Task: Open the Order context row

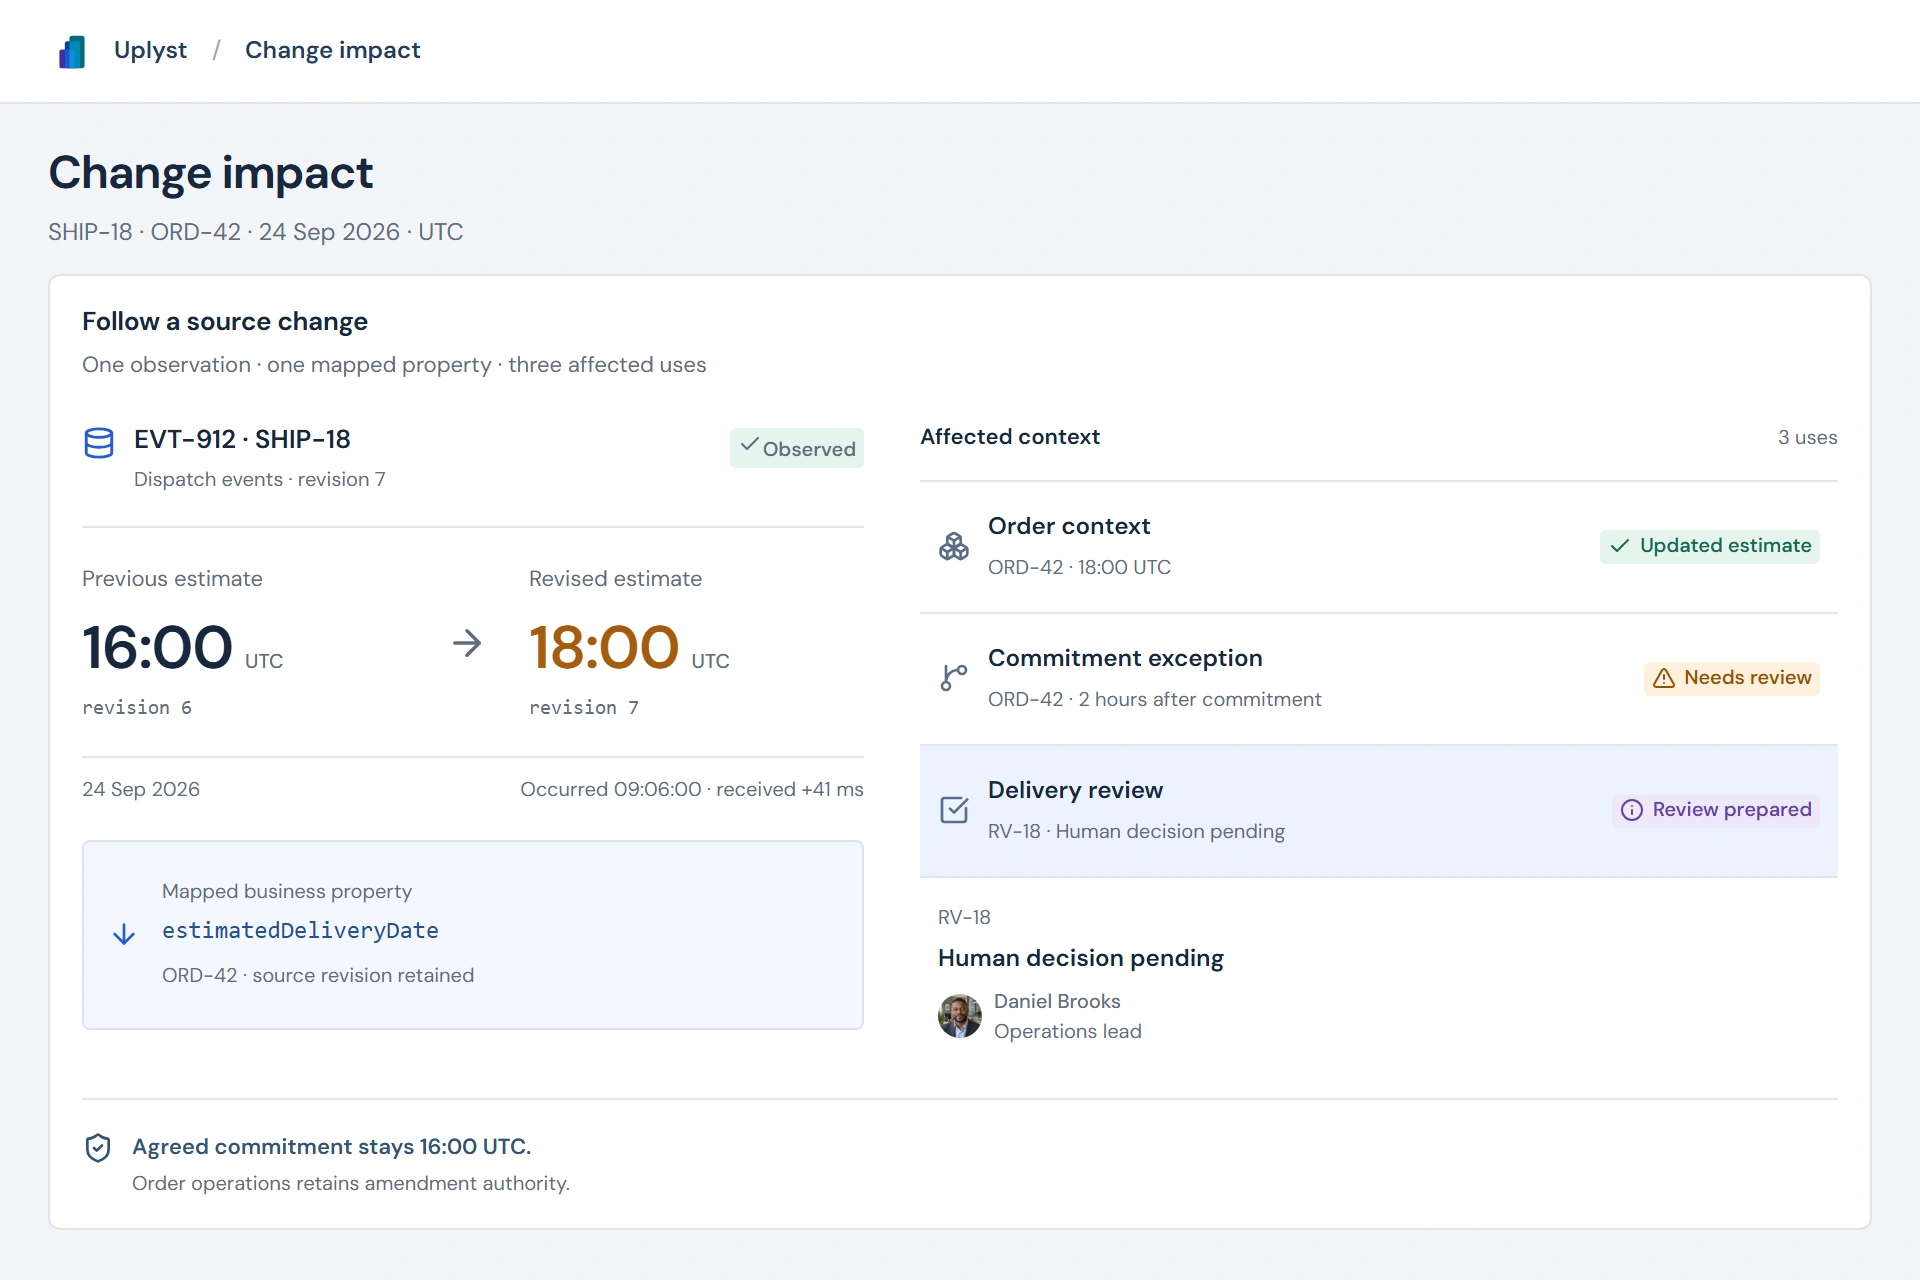Action: coord(1379,547)
